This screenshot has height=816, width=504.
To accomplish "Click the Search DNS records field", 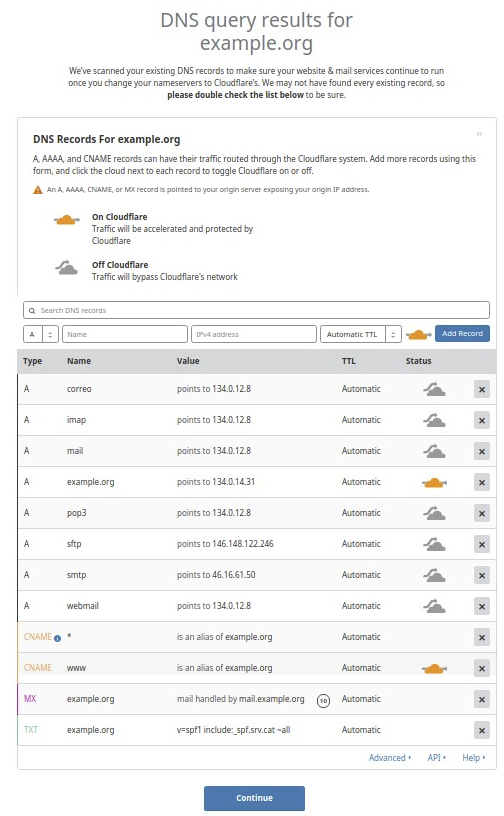I will point(256,310).
